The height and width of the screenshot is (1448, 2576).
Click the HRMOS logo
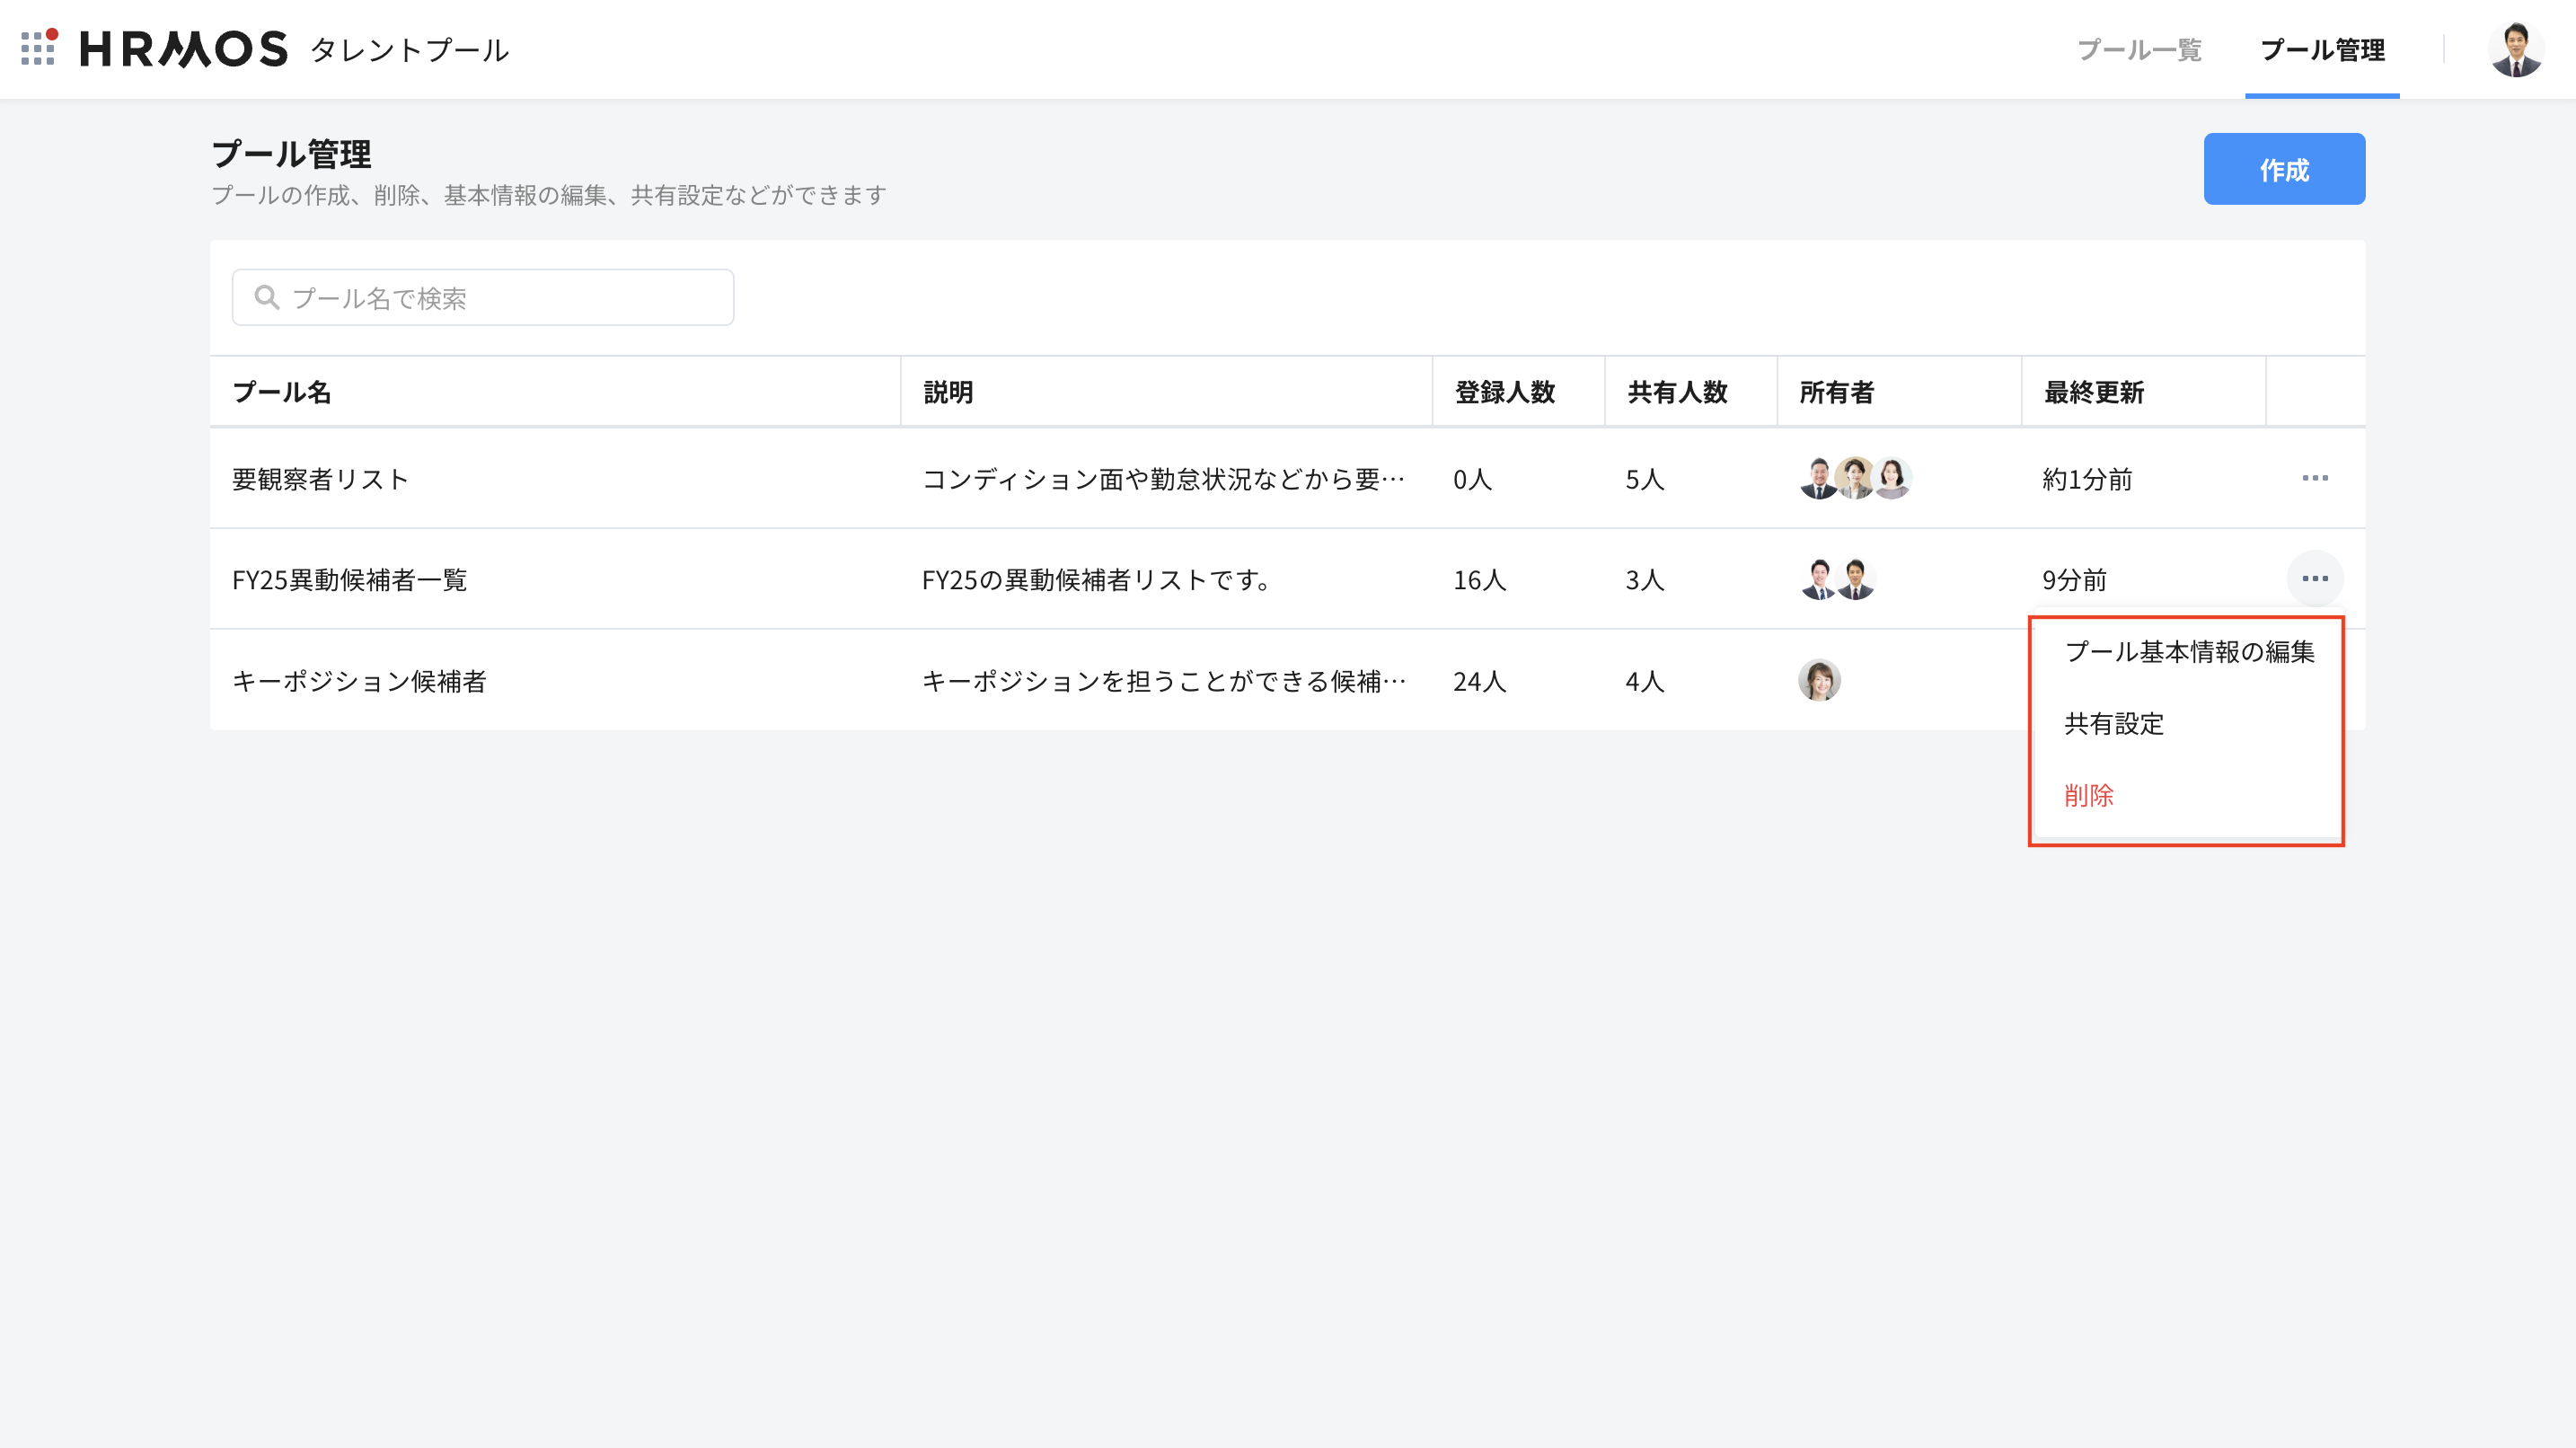184,49
